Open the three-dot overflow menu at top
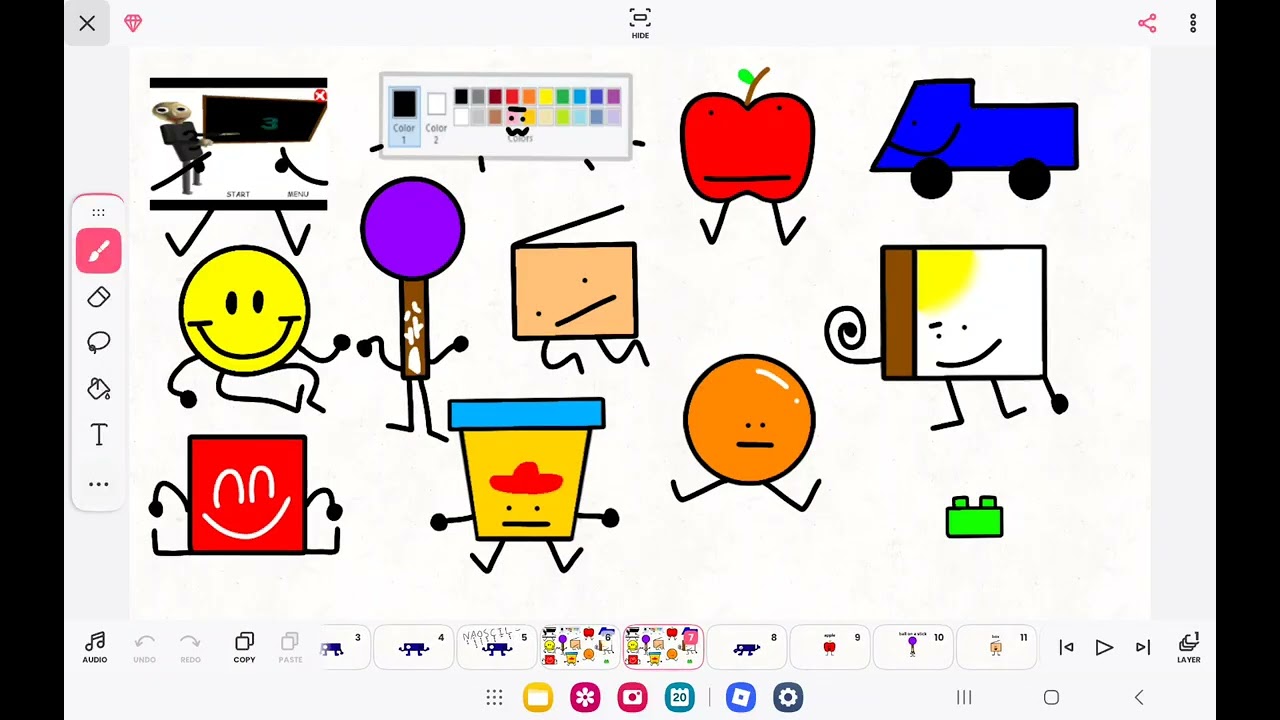 click(1193, 23)
